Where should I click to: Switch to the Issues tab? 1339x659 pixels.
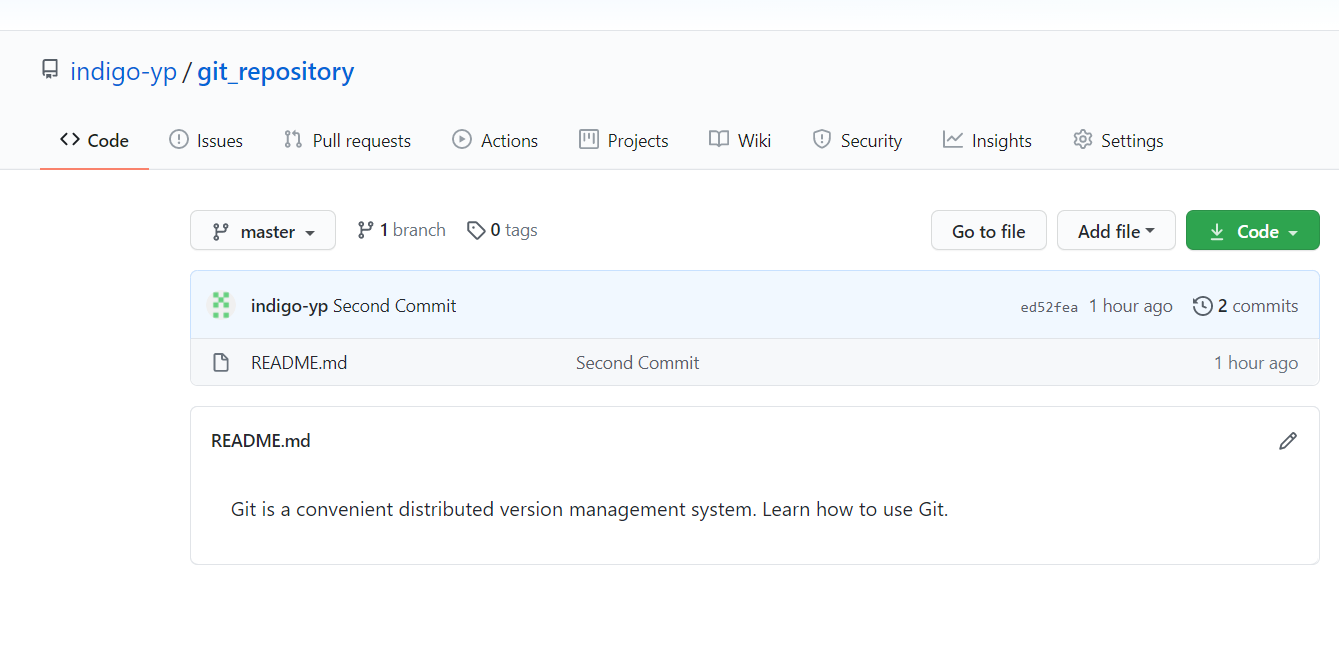[206, 141]
